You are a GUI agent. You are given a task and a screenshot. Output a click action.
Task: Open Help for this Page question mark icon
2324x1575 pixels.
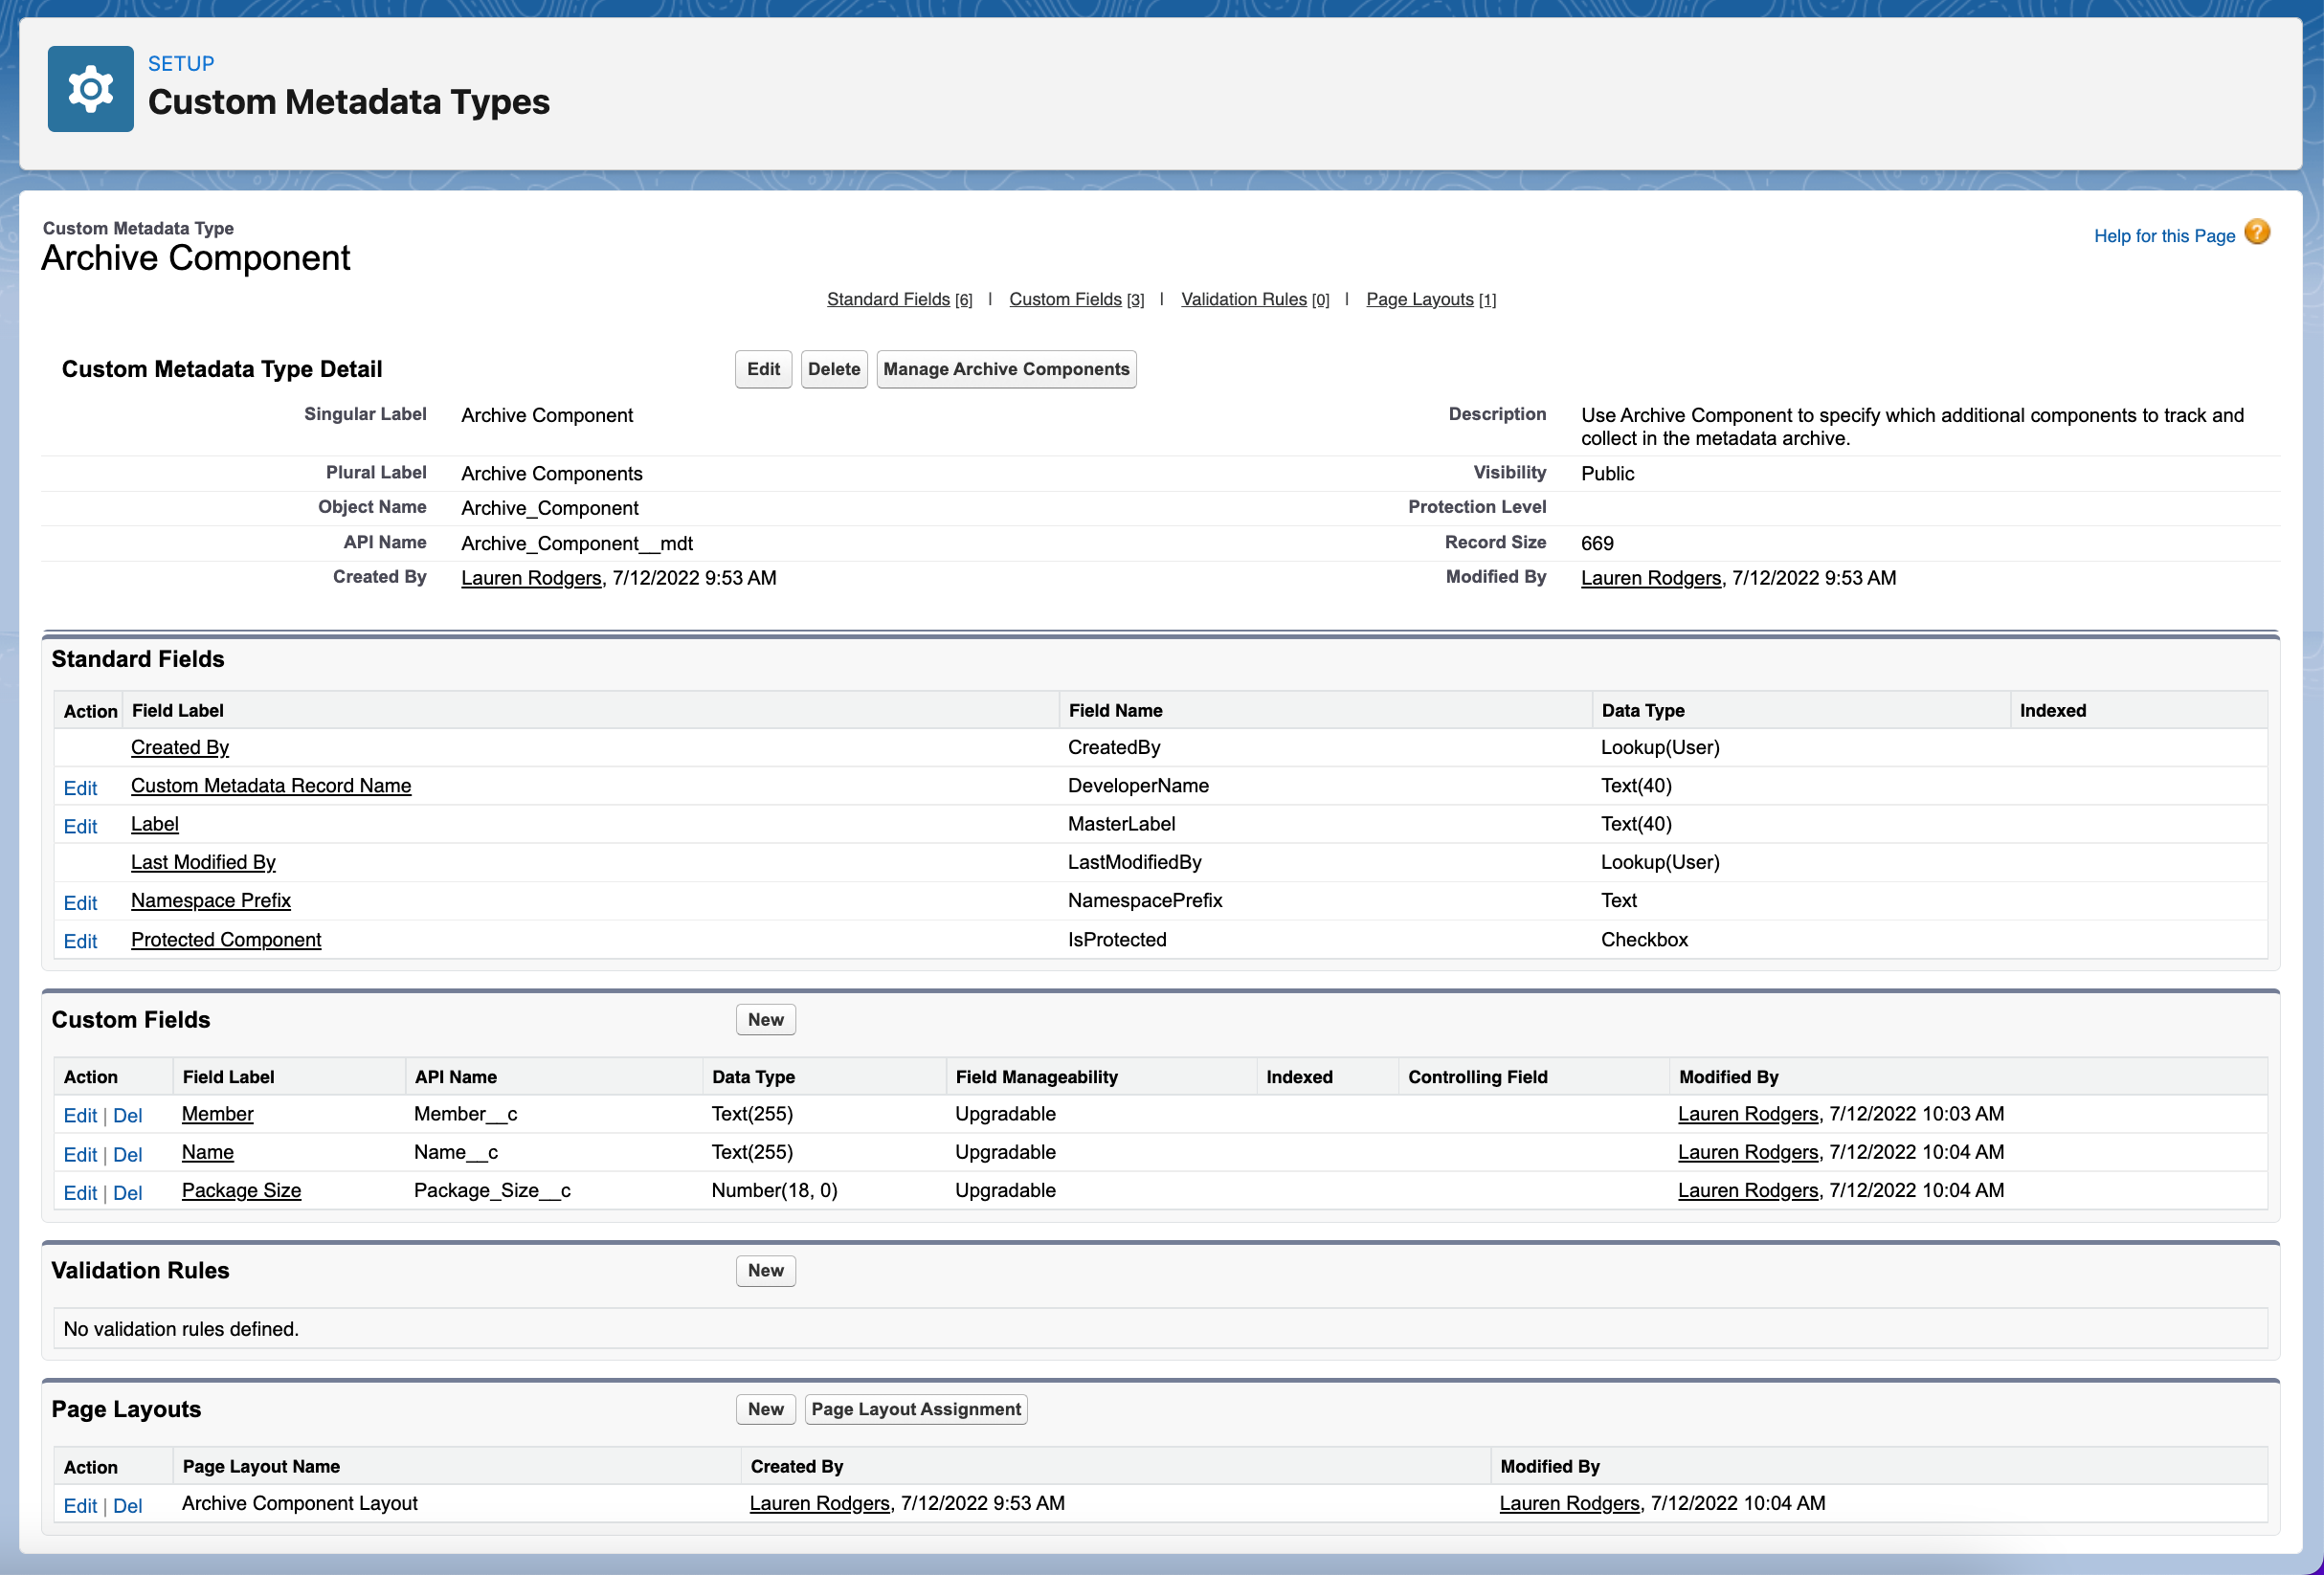2257,233
